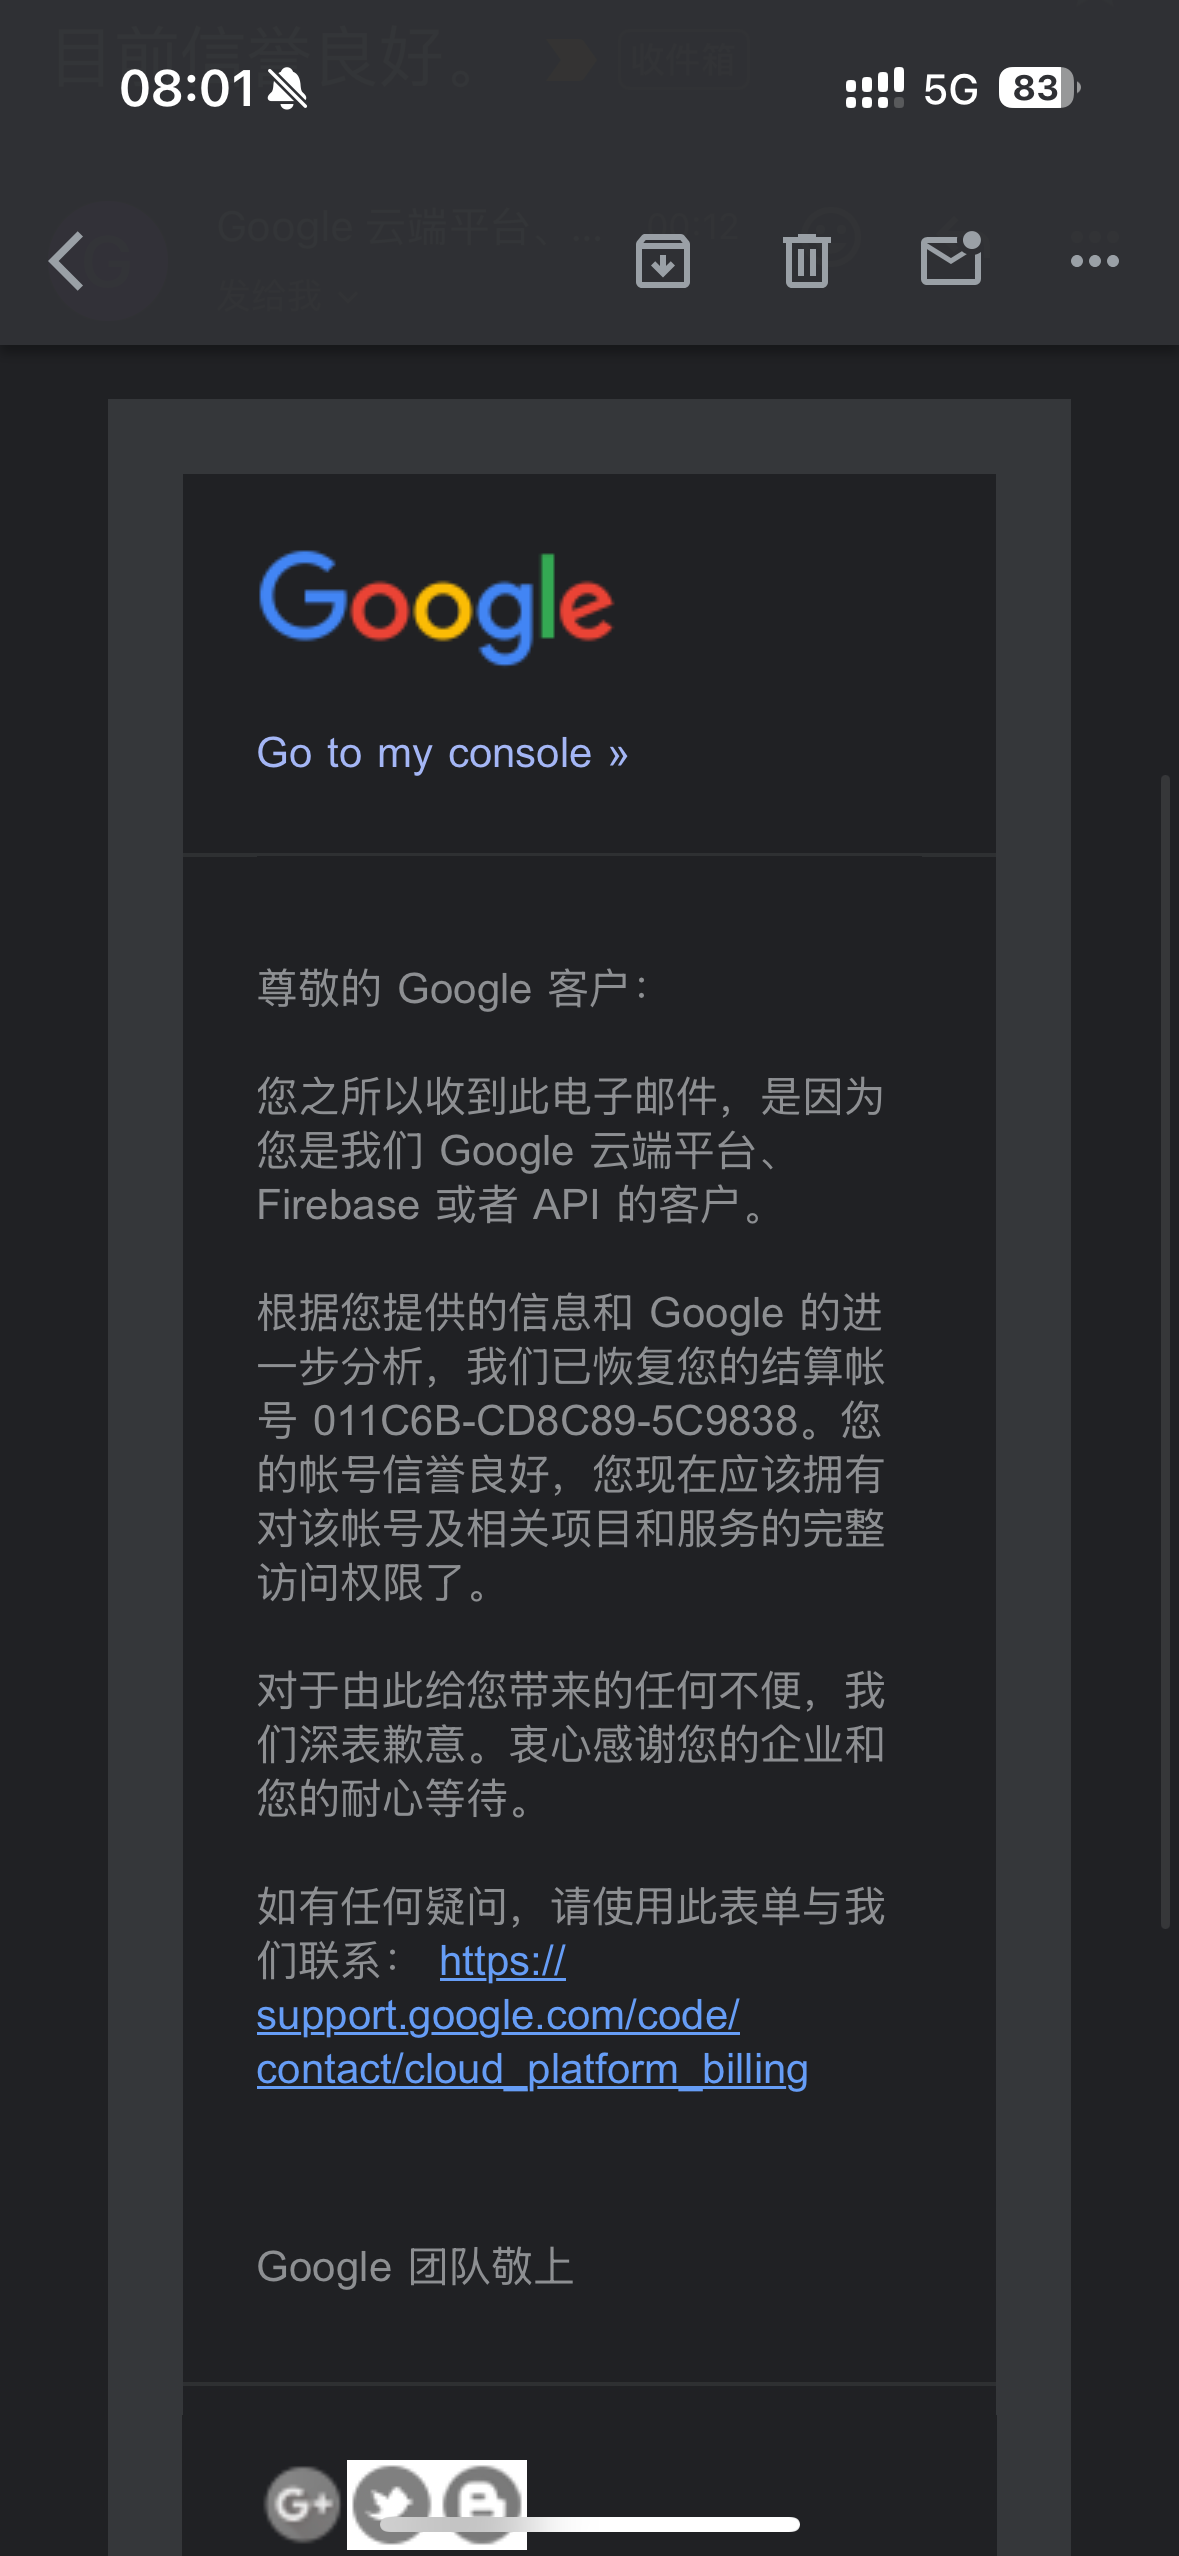
Task: Tap the home indicator bar at the bottom
Action: [x=590, y=2524]
